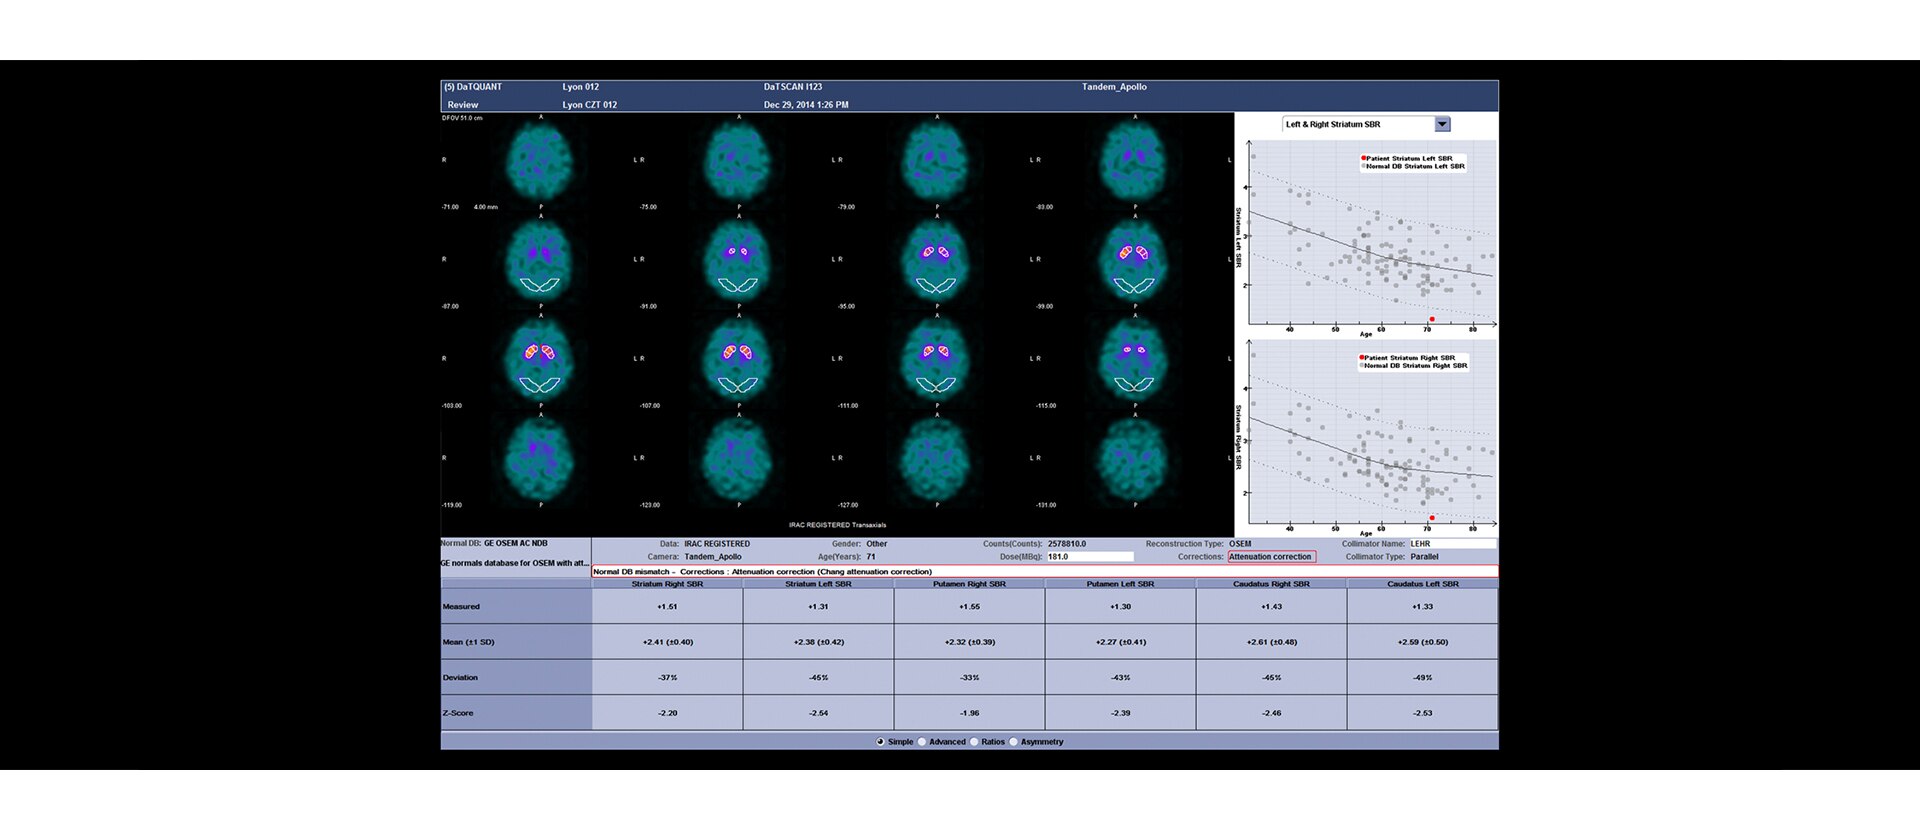Click the Collimator Name field showing LEHR
Viewport: 1920px width, 830px height.
1451,544
